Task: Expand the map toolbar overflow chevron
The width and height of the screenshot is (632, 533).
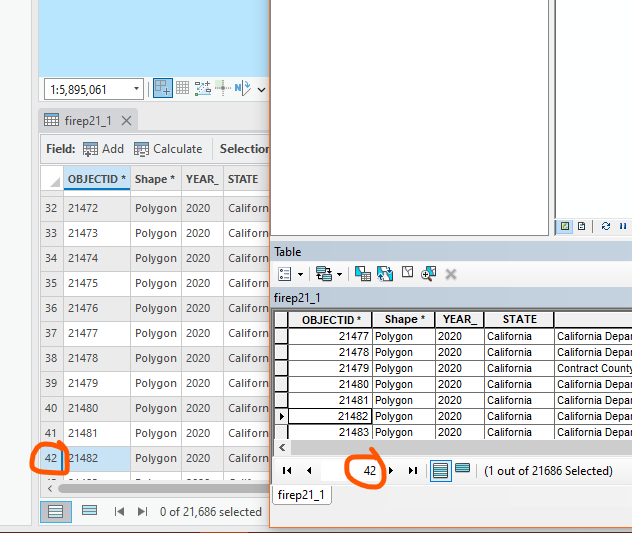Action: [x=261, y=90]
